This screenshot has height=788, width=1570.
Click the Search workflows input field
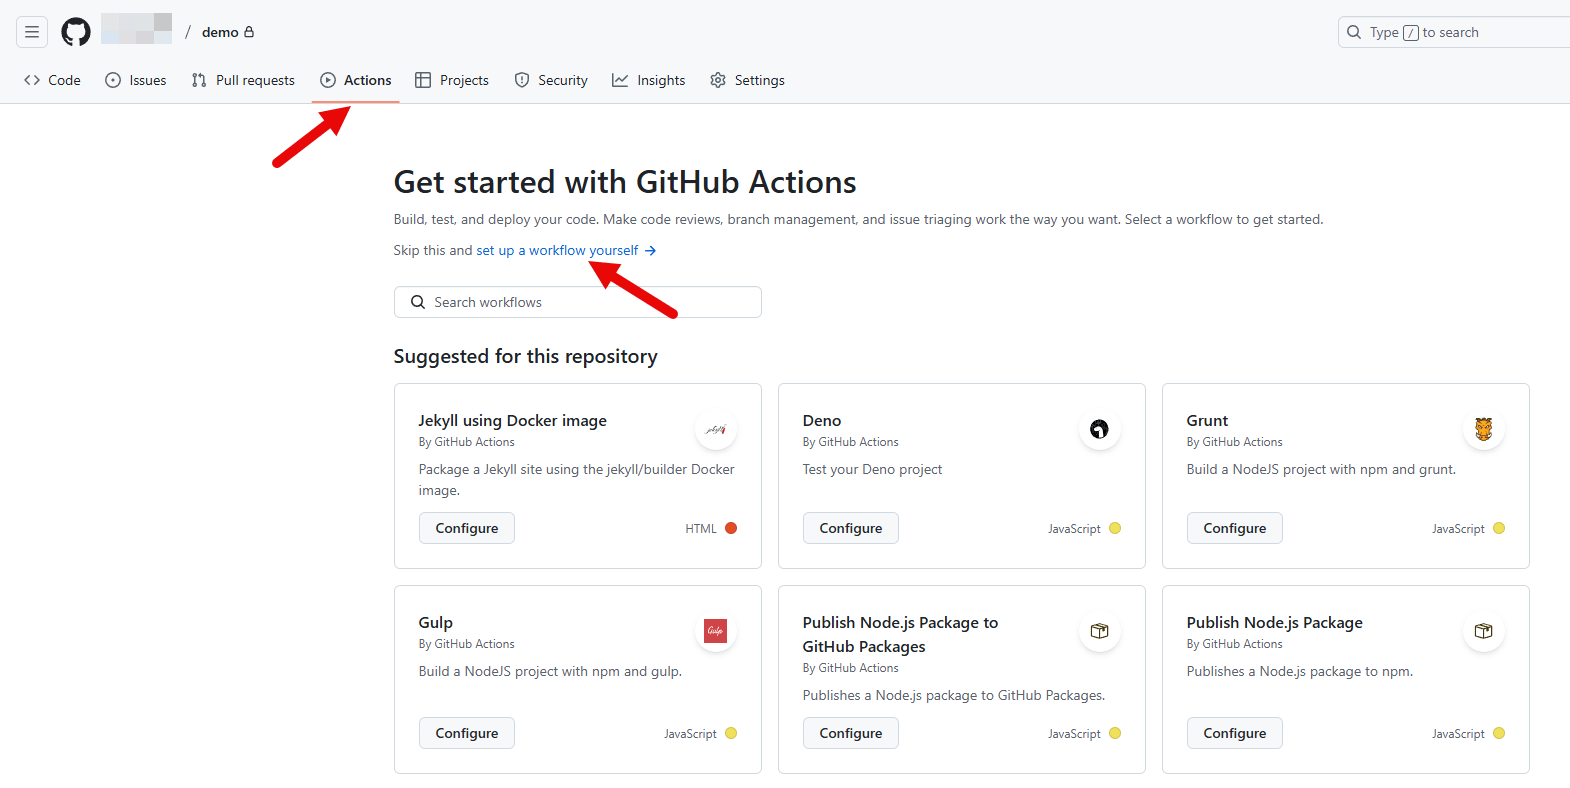(x=578, y=302)
